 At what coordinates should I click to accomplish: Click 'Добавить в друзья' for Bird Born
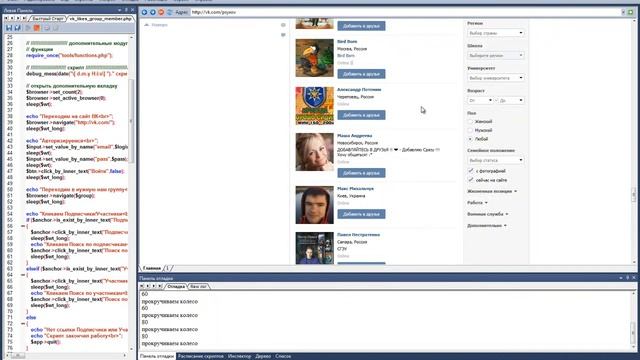click(361, 74)
